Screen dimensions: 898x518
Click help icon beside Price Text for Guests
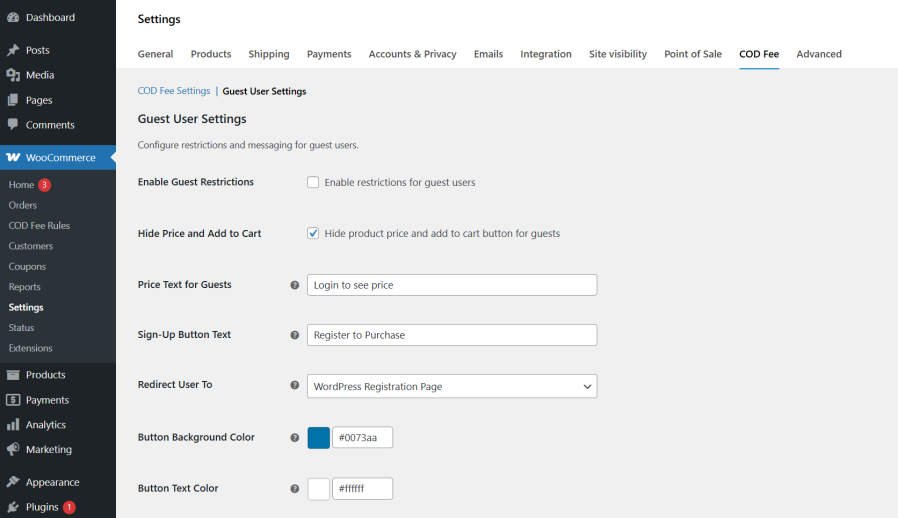point(295,285)
